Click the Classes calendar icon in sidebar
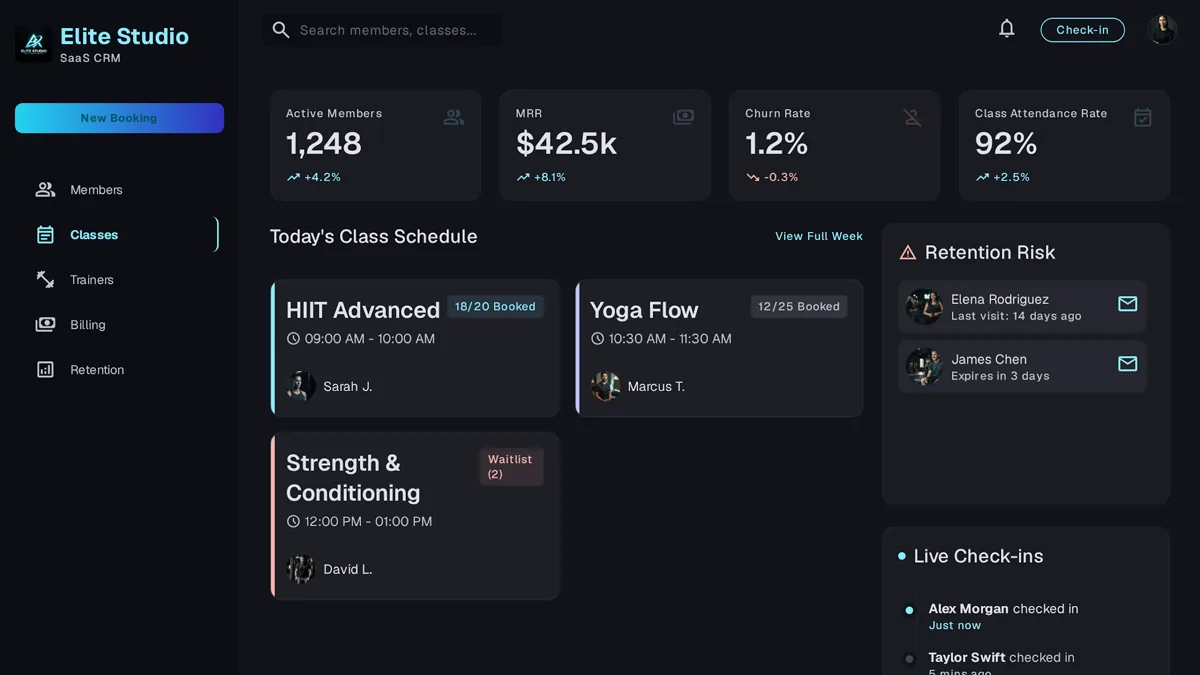Screen dimensions: 1200x675 [45, 235]
